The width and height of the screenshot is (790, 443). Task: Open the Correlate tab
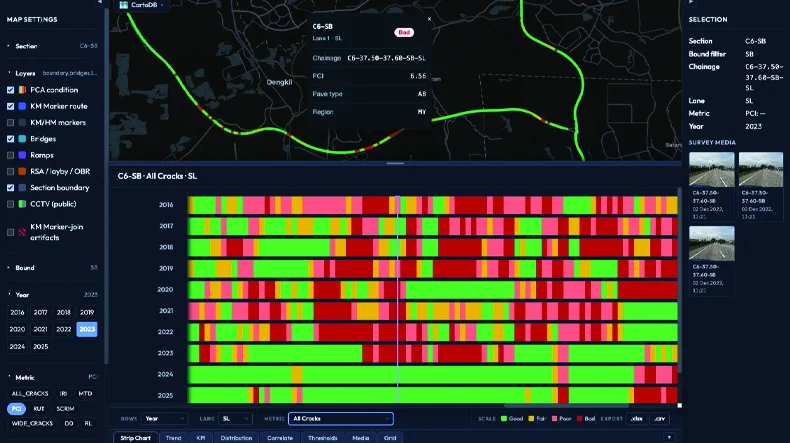click(280, 438)
